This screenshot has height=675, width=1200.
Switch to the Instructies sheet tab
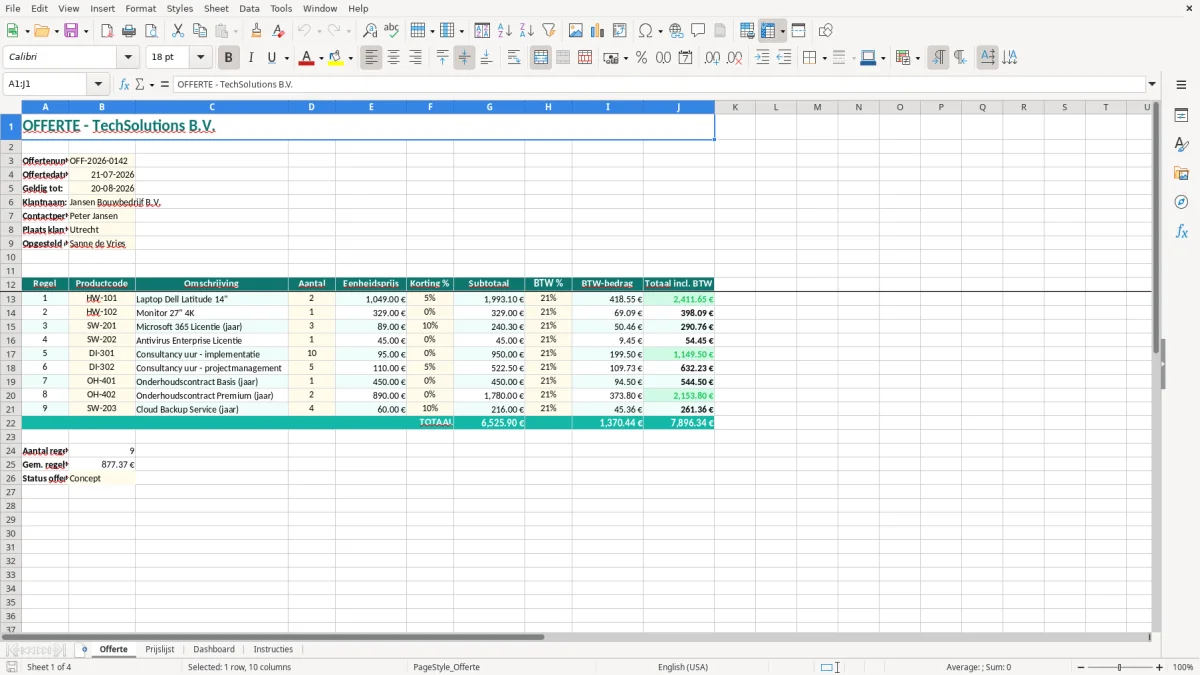273,649
